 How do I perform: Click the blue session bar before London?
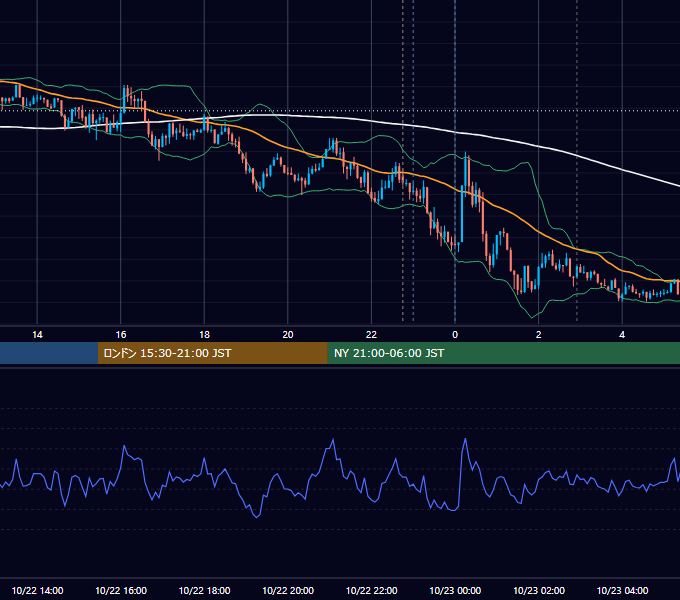(49, 353)
